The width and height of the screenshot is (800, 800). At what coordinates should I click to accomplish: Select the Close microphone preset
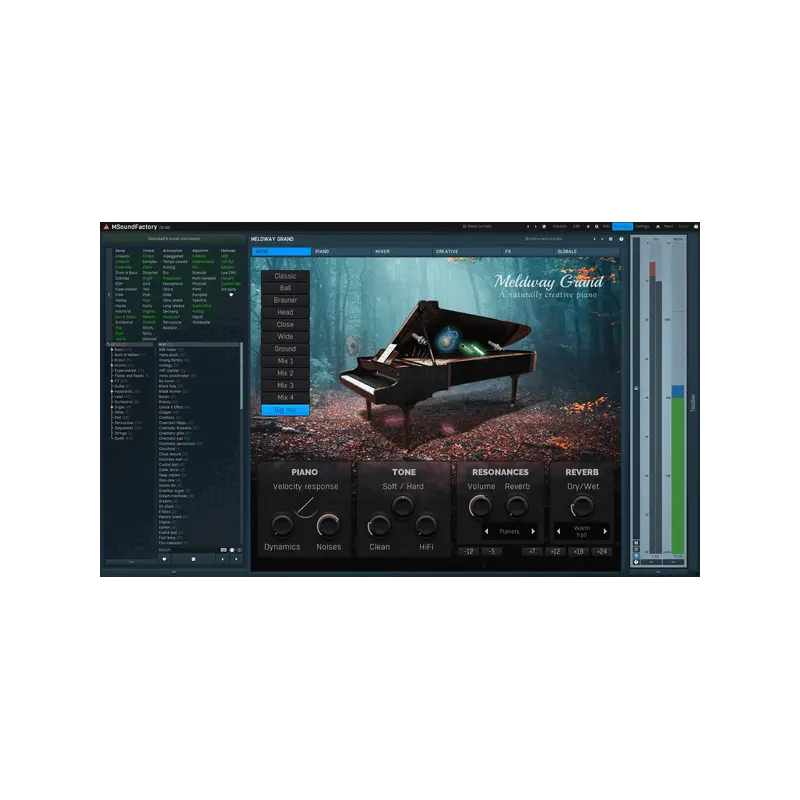(285, 324)
